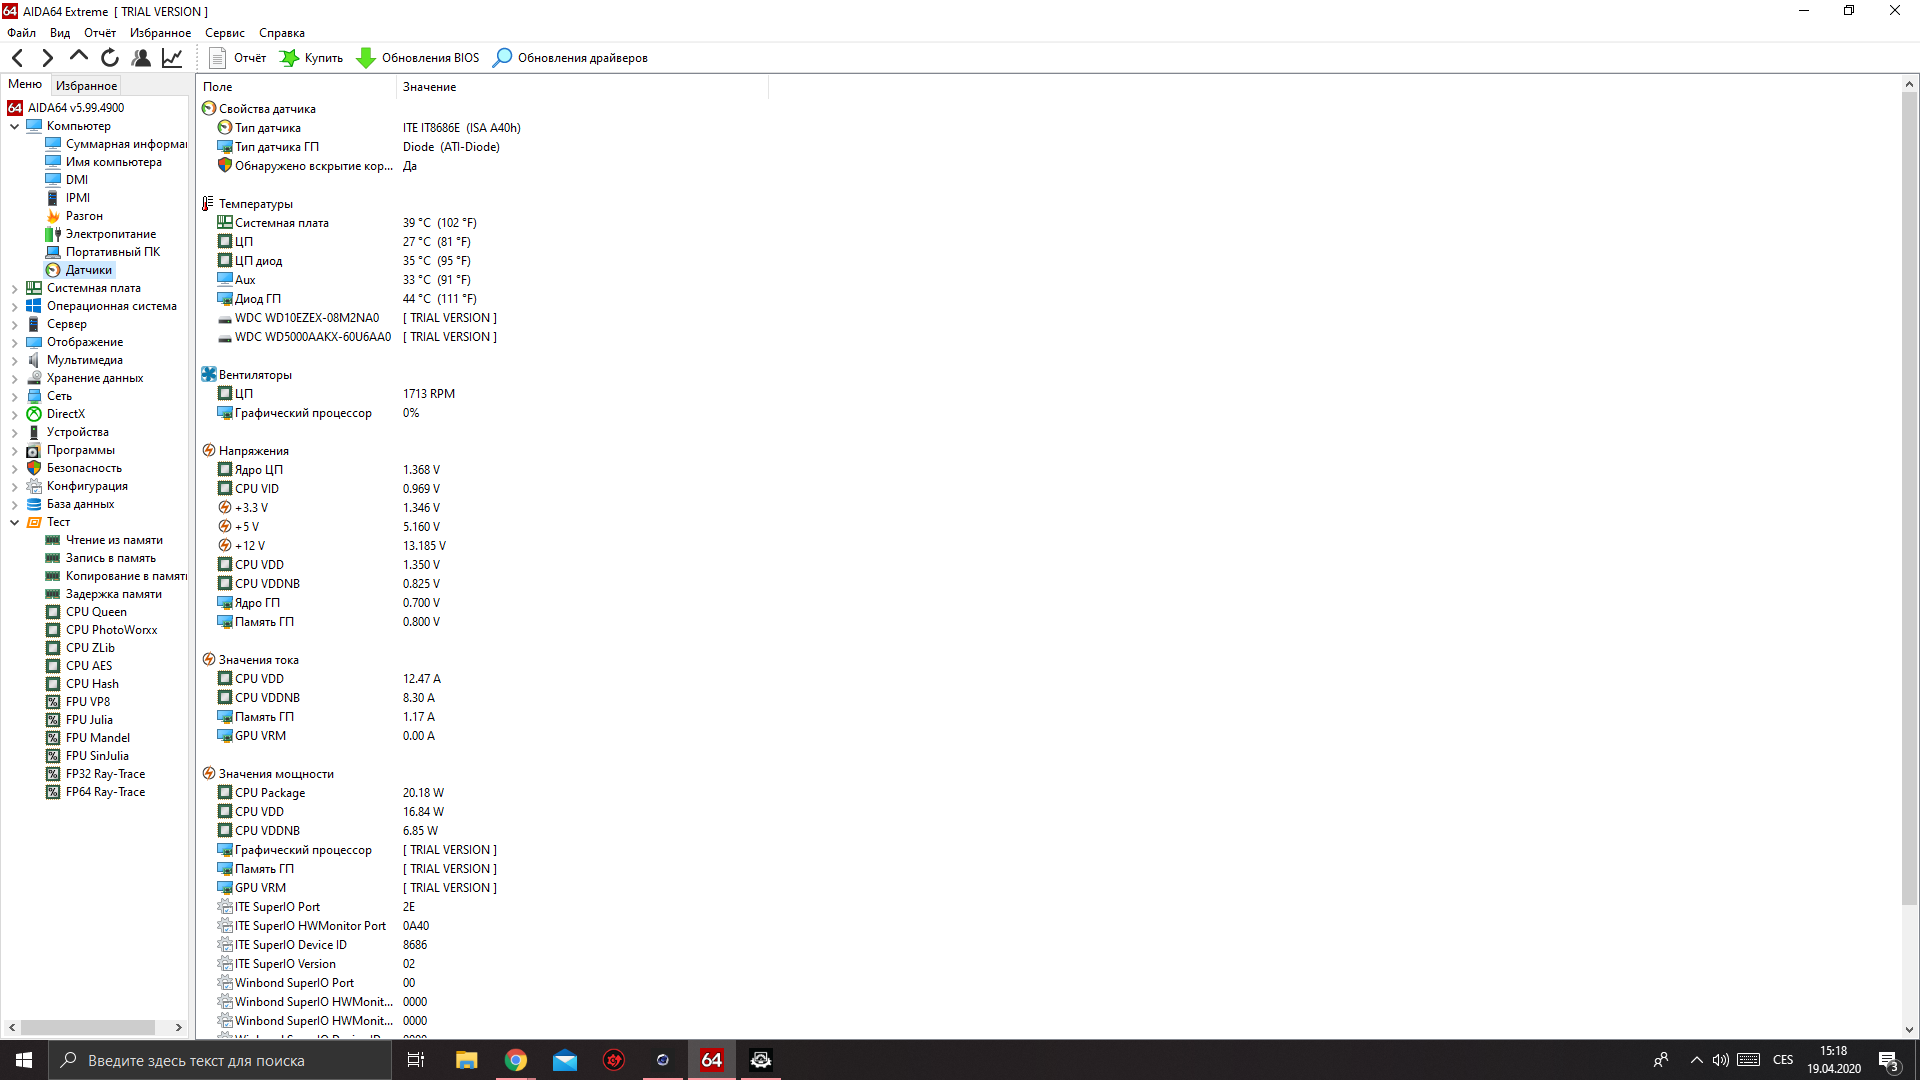Click the Отчёт toolbar button

click(x=238, y=58)
